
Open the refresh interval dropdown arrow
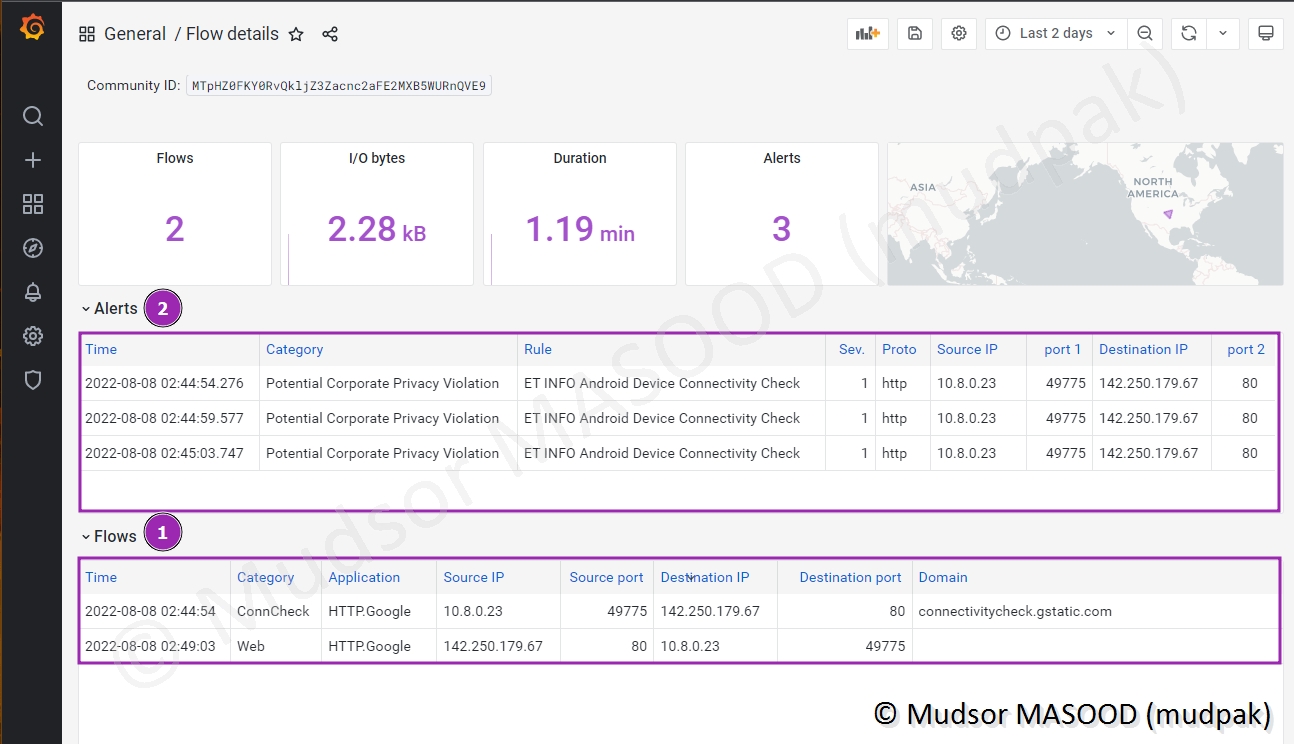1223,33
